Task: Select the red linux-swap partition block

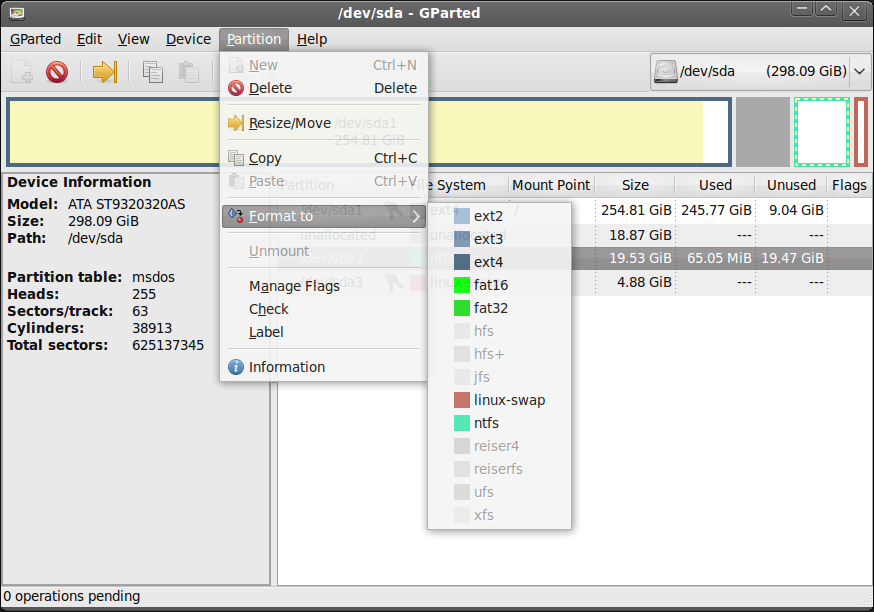Action: click(861, 132)
